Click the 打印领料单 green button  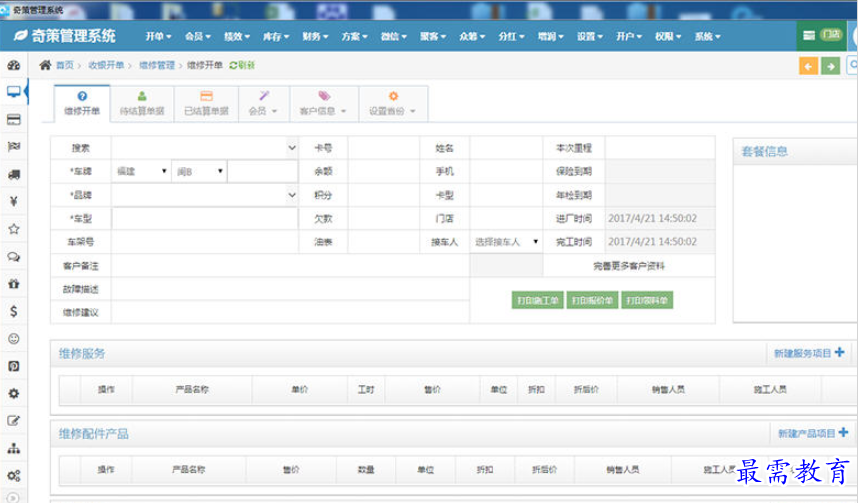pyautogui.click(x=647, y=300)
